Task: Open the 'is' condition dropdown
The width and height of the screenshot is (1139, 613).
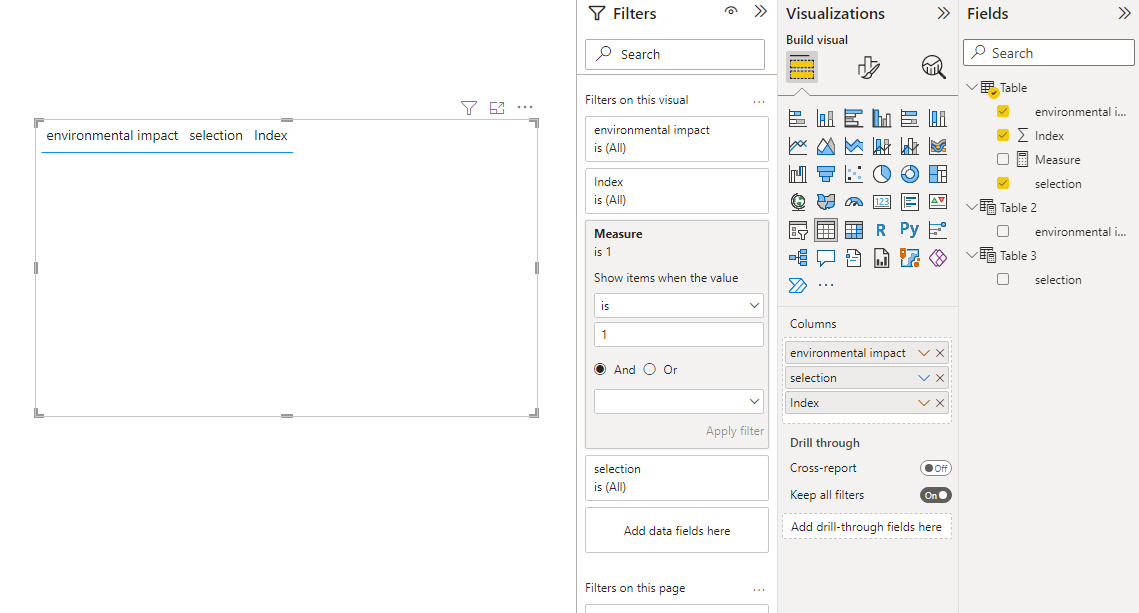Action: pos(678,306)
